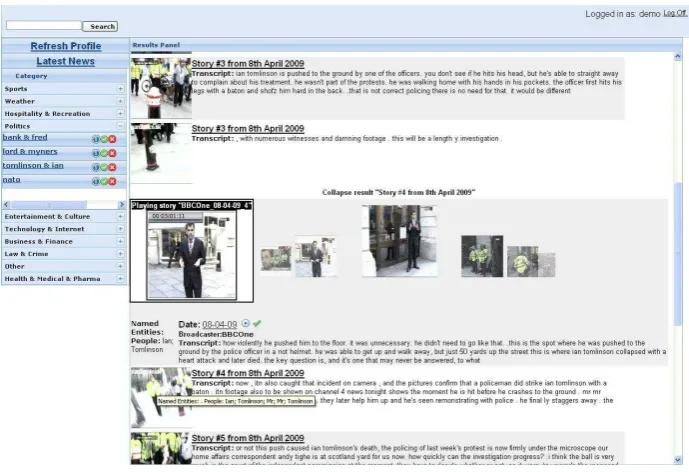Remove tomlinson & ian using red X
Screen dimensions: 689x472
click(112, 167)
